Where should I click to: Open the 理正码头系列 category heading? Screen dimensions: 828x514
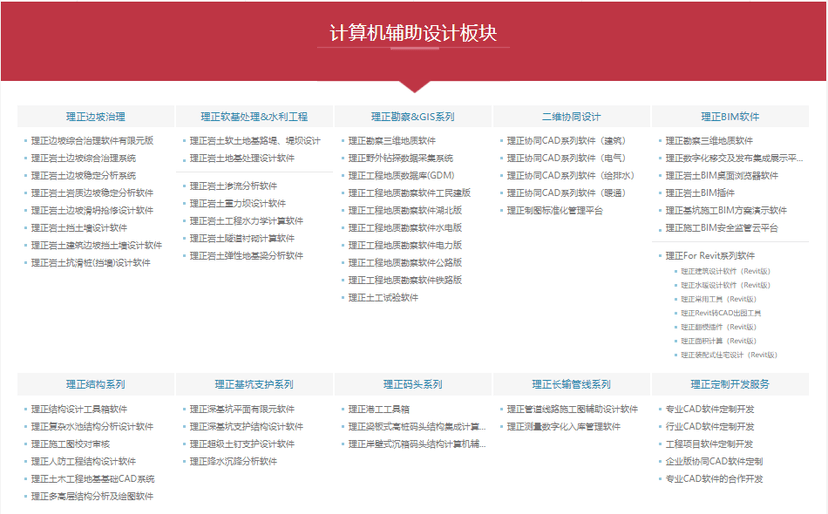click(x=412, y=385)
